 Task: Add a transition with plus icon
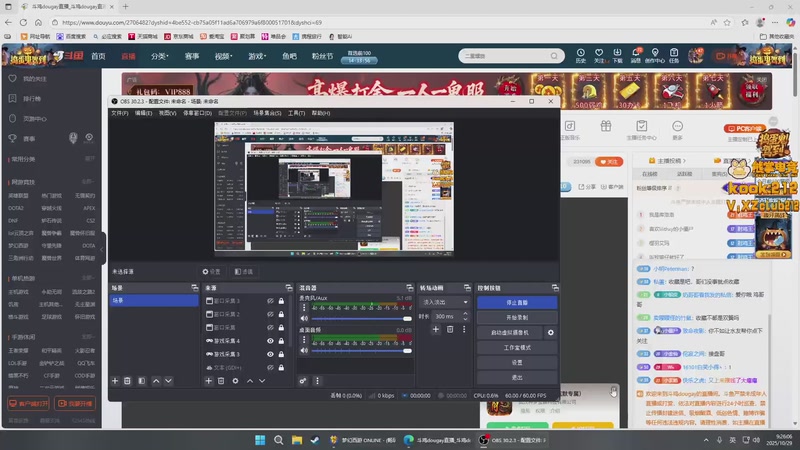click(436, 330)
